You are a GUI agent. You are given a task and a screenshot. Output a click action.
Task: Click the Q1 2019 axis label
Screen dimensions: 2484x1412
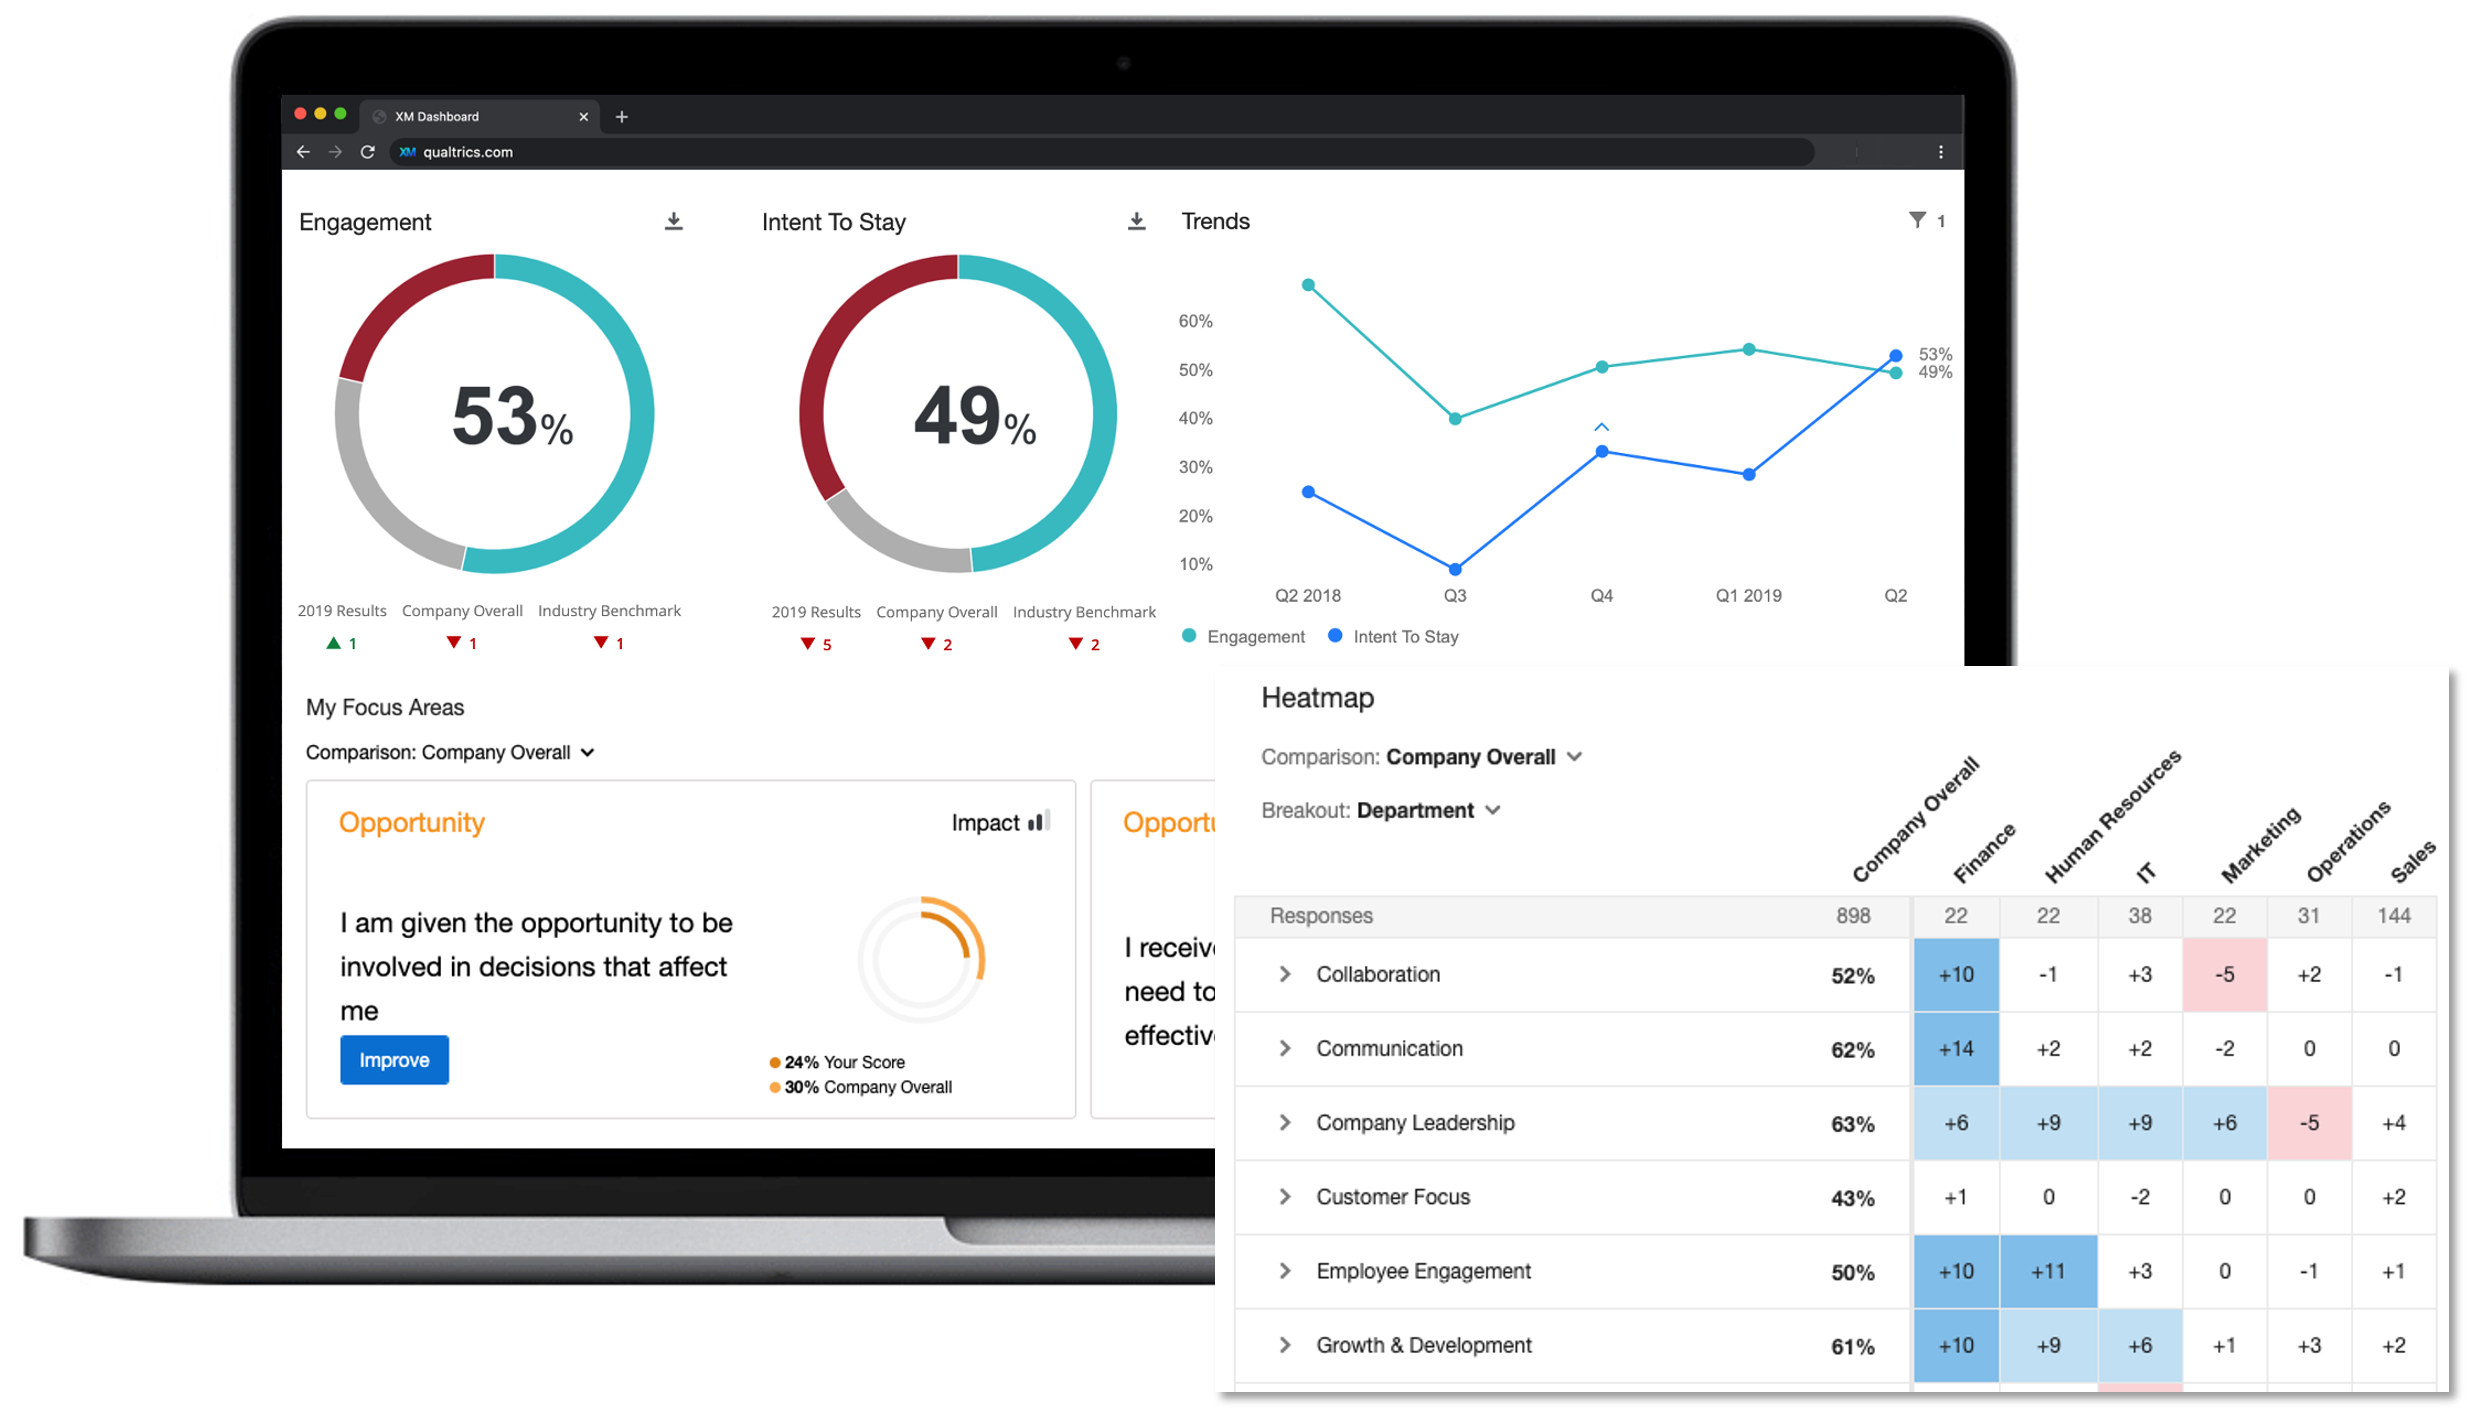point(1748,595)
